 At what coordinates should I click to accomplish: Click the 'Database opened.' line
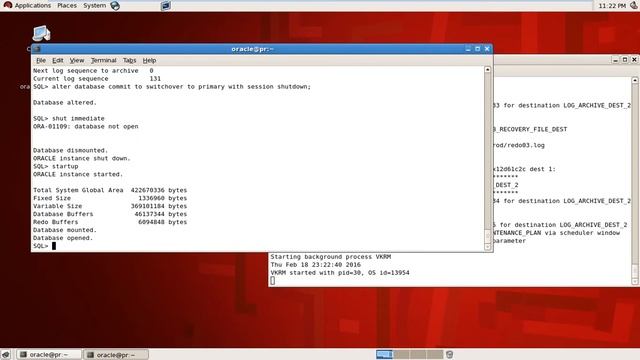[x=63, y=238]
